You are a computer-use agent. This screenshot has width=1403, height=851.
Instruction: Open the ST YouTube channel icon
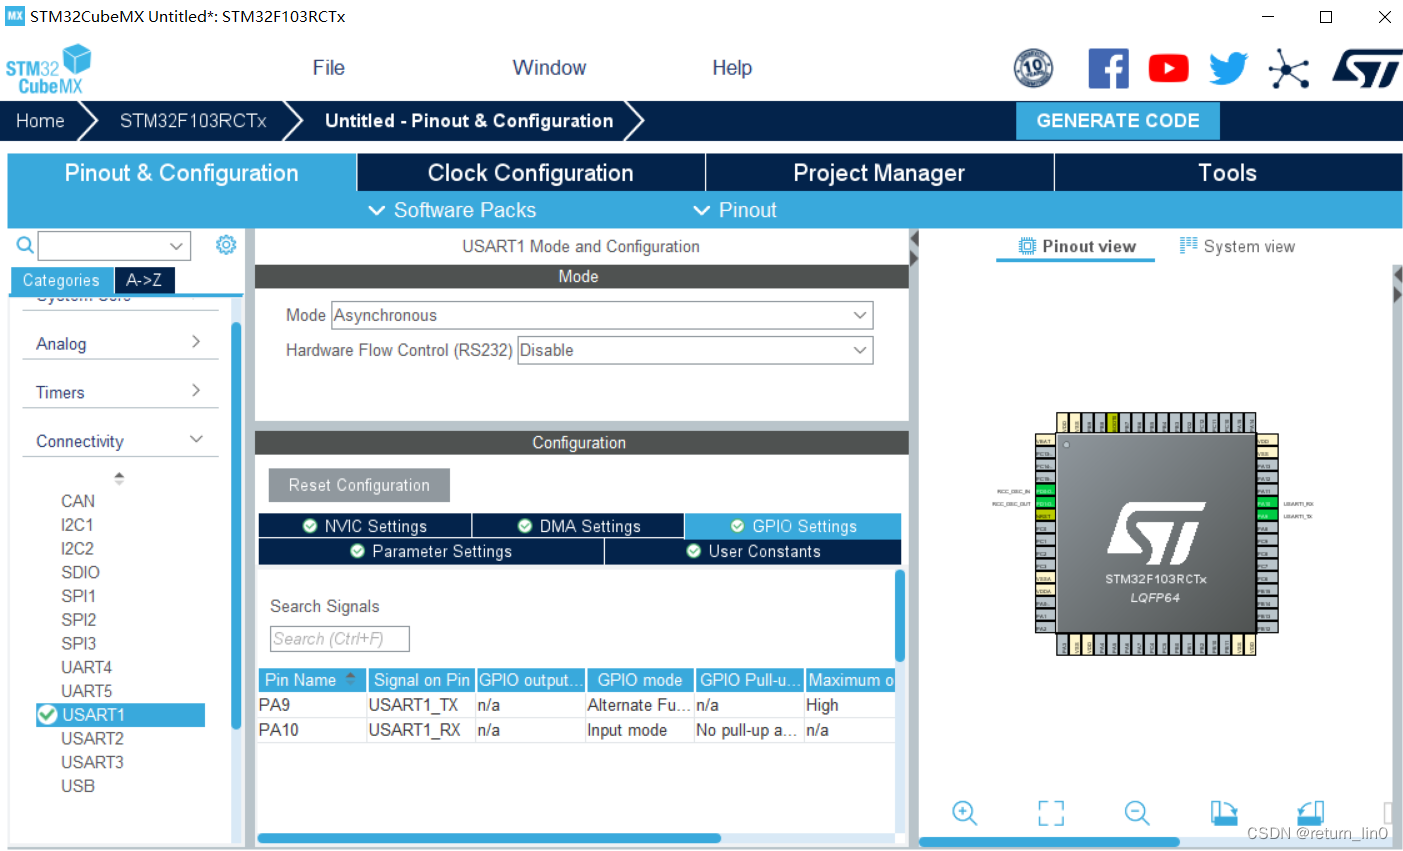[1168, 68]
